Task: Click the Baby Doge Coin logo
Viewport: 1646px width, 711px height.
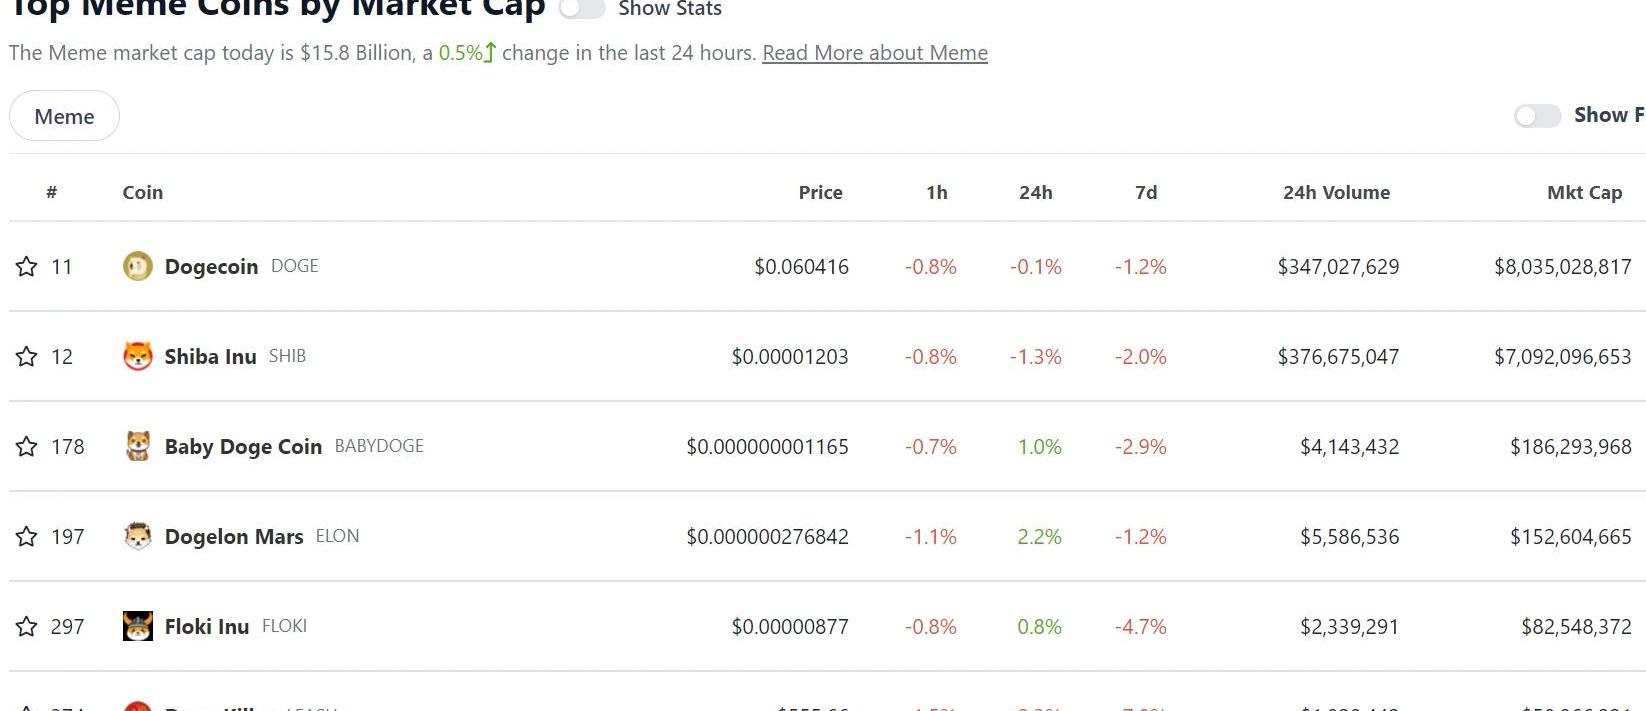Action: pos(137,446)
